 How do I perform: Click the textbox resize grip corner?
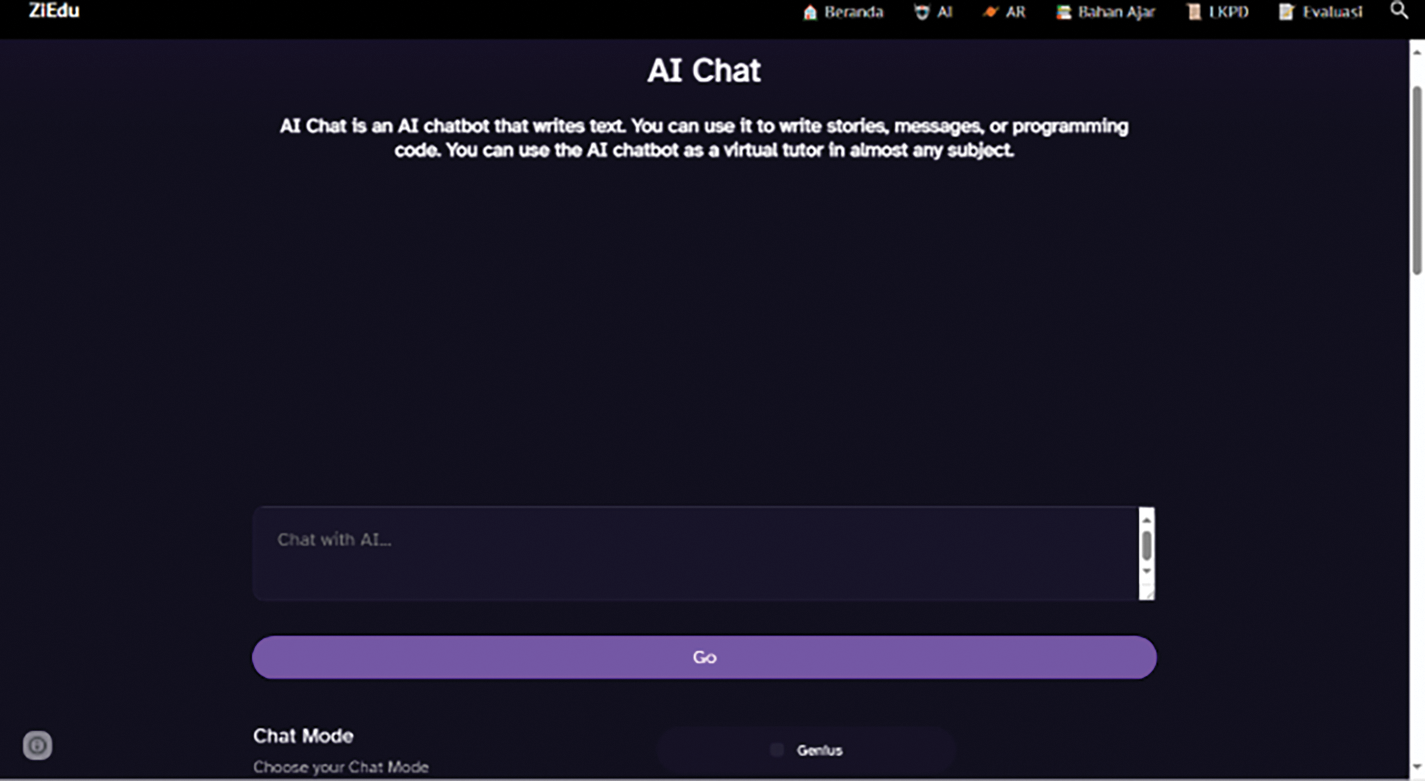point(1147,593)
